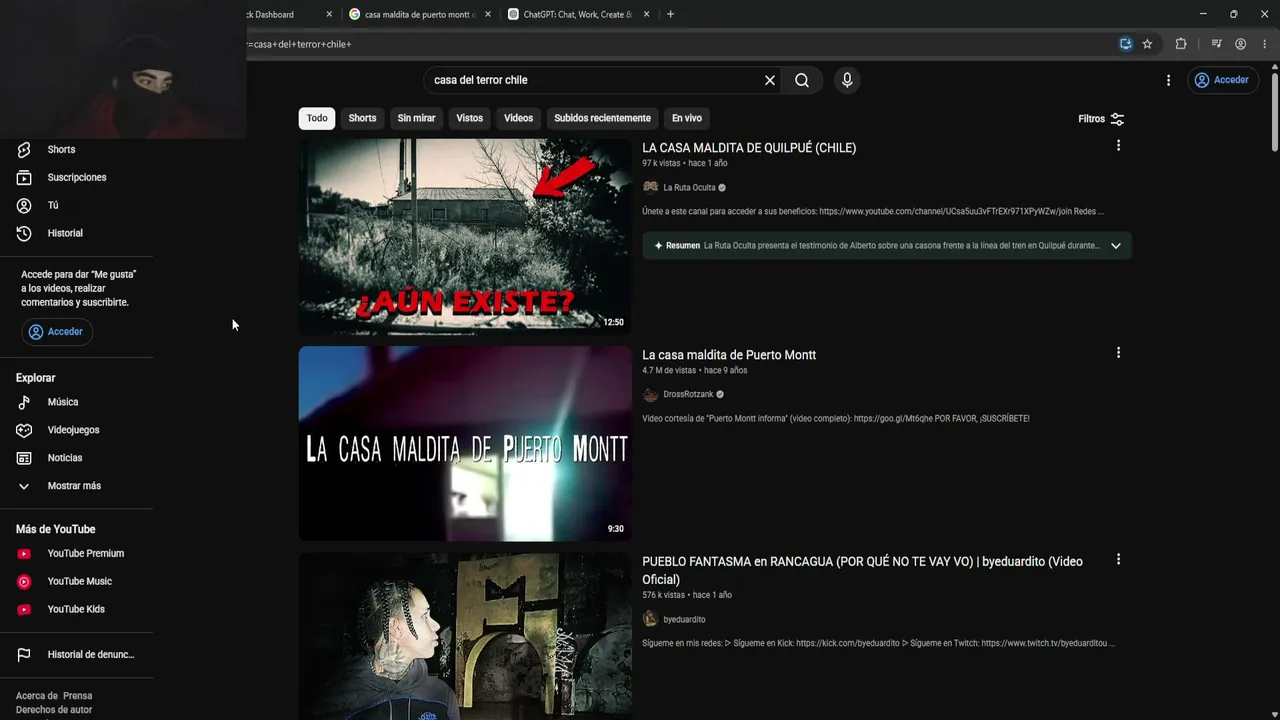Open a new browser tab
Image resolution: width=1280 pixels, height=720 pixels.
point(670,14)
